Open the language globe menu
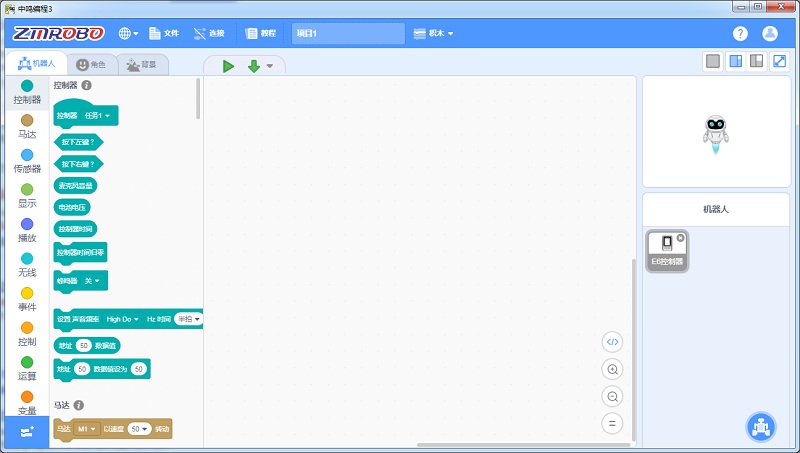This screenshot has width=800, height=453. point(129,33)
